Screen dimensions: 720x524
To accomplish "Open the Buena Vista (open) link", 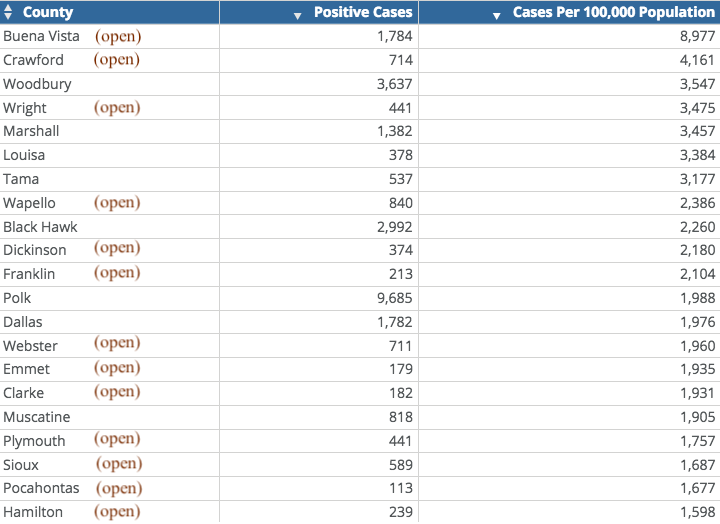I will (x=118, y=36).
